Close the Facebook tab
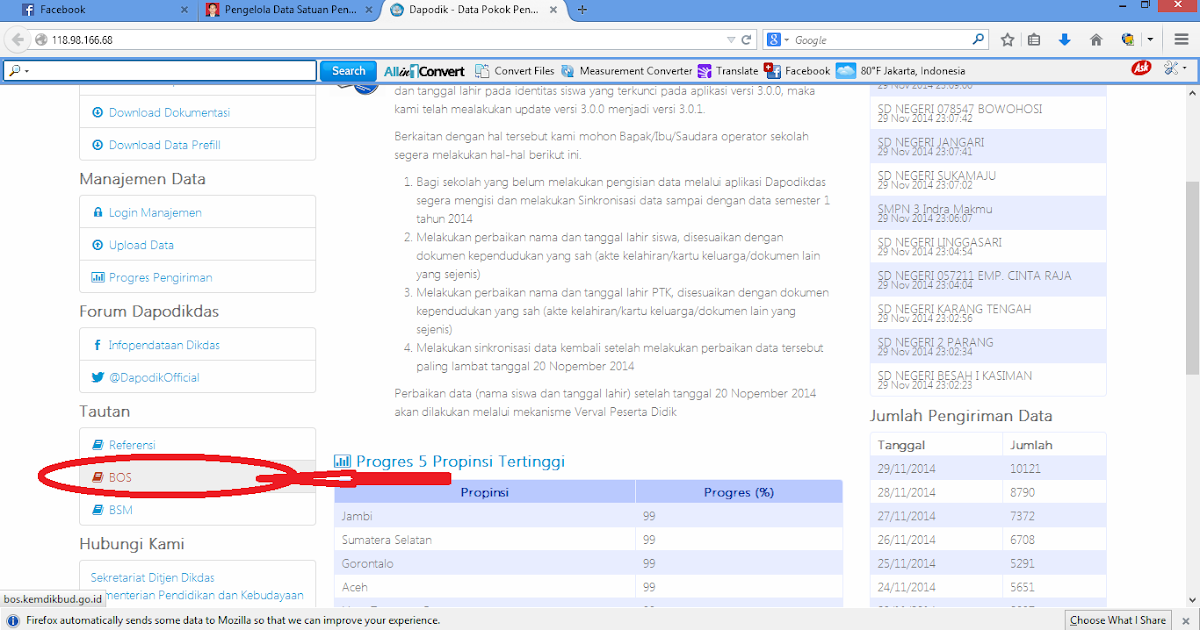The image size is (1200, 630). tap(182, 10)
